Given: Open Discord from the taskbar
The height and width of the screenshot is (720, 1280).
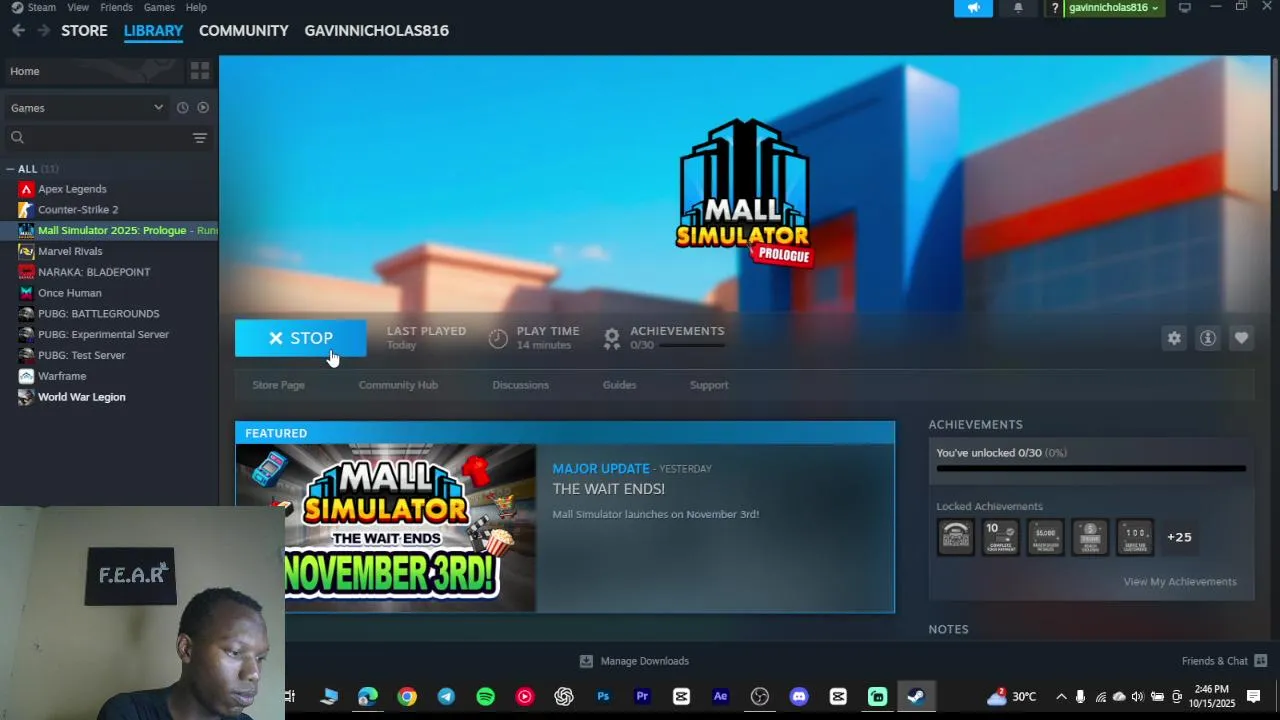Looking at the screenshot, I should pos(799,697).
